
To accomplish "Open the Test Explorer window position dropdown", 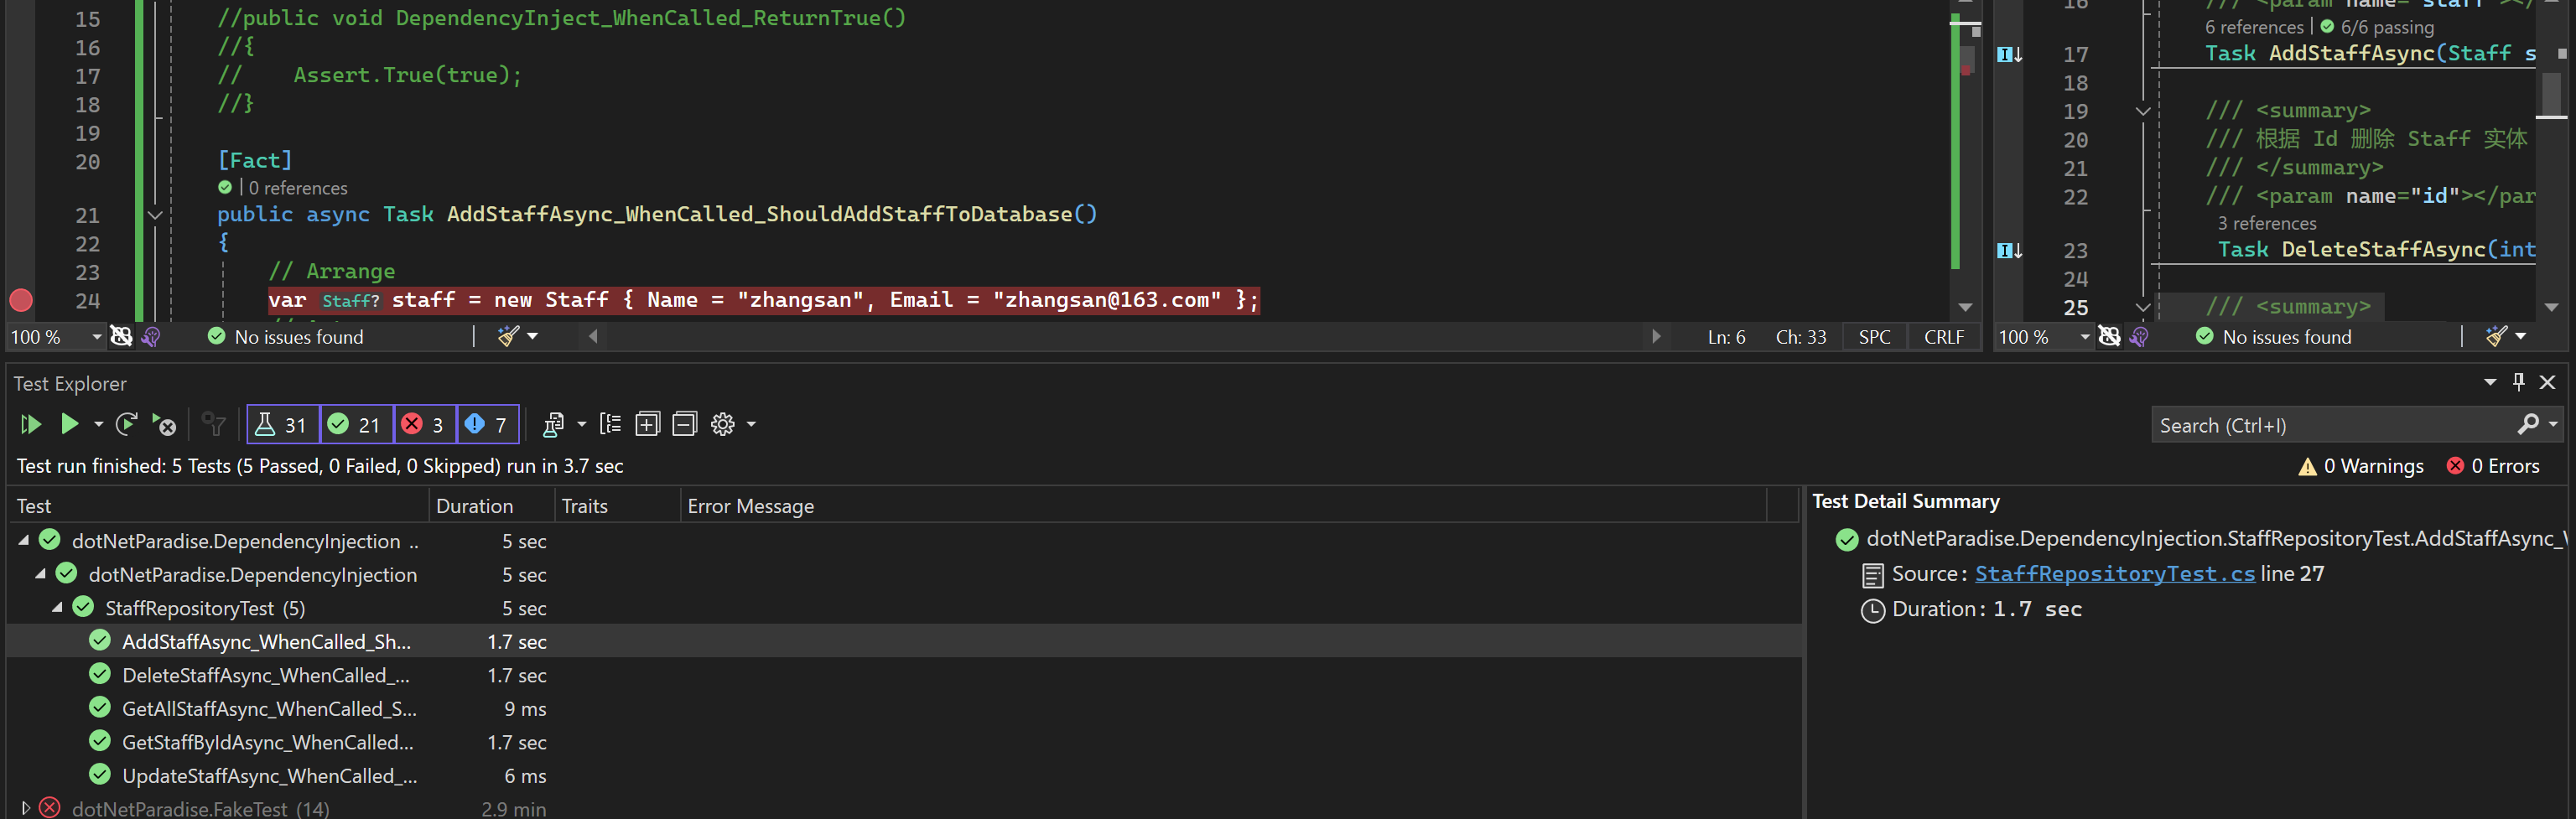I will [x=2490, y=382].
